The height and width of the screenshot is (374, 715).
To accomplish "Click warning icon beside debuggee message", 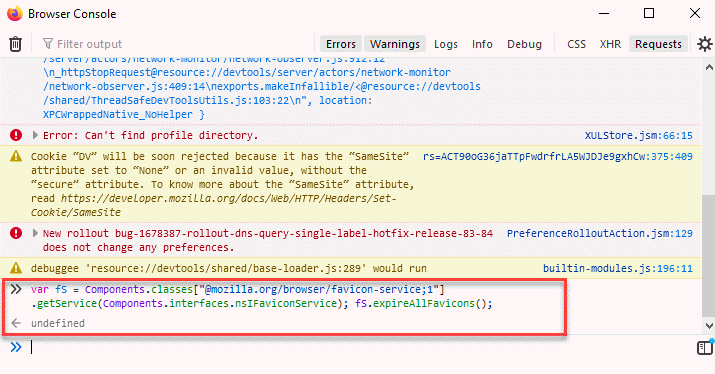I will click(16, 268).
